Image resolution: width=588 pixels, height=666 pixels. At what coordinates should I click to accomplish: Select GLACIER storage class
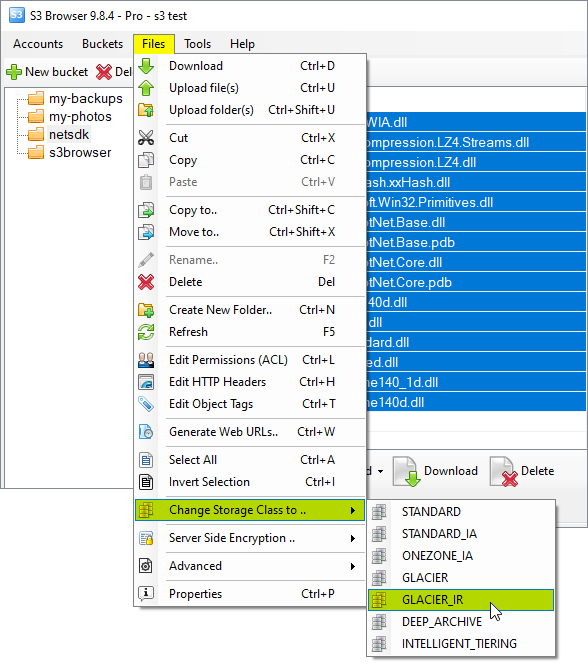(x=461, y=578)
